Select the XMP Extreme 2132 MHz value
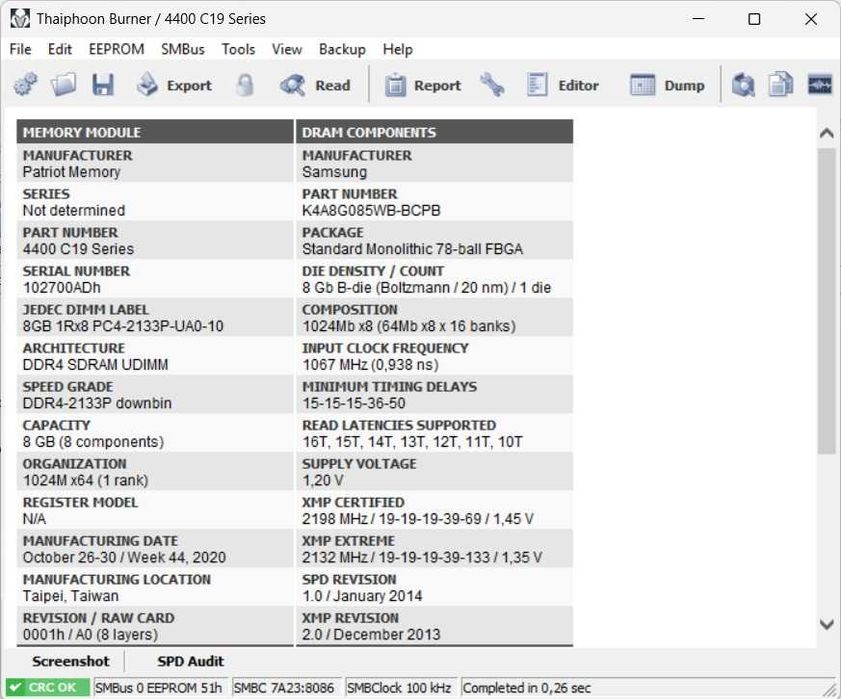 point(422,557)
